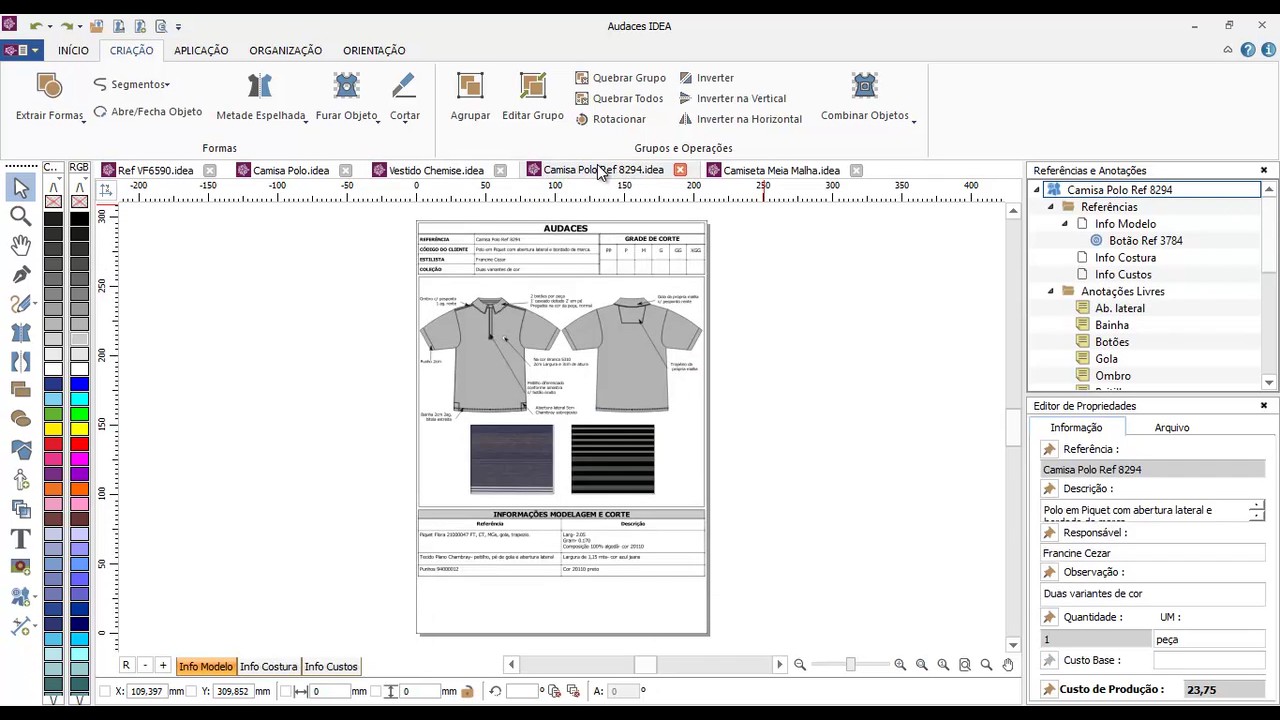Activate the hand pan tool in left toolbar
Image resolution: width=1280 pixels, height=720 pixels.
point(20,245)
